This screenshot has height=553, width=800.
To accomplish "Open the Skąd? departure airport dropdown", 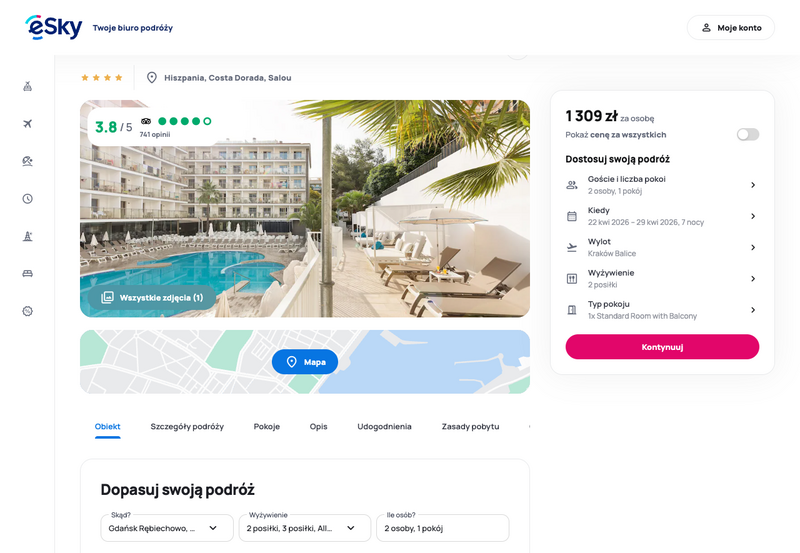I will pos(167,528).
